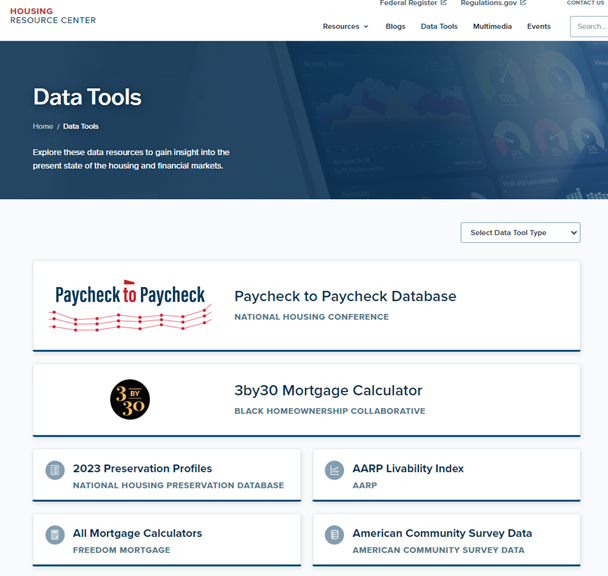This screenshot has height=576, width=608.
Task: Open the 2023 Preservation Profiles link
Action: point(142,469)
